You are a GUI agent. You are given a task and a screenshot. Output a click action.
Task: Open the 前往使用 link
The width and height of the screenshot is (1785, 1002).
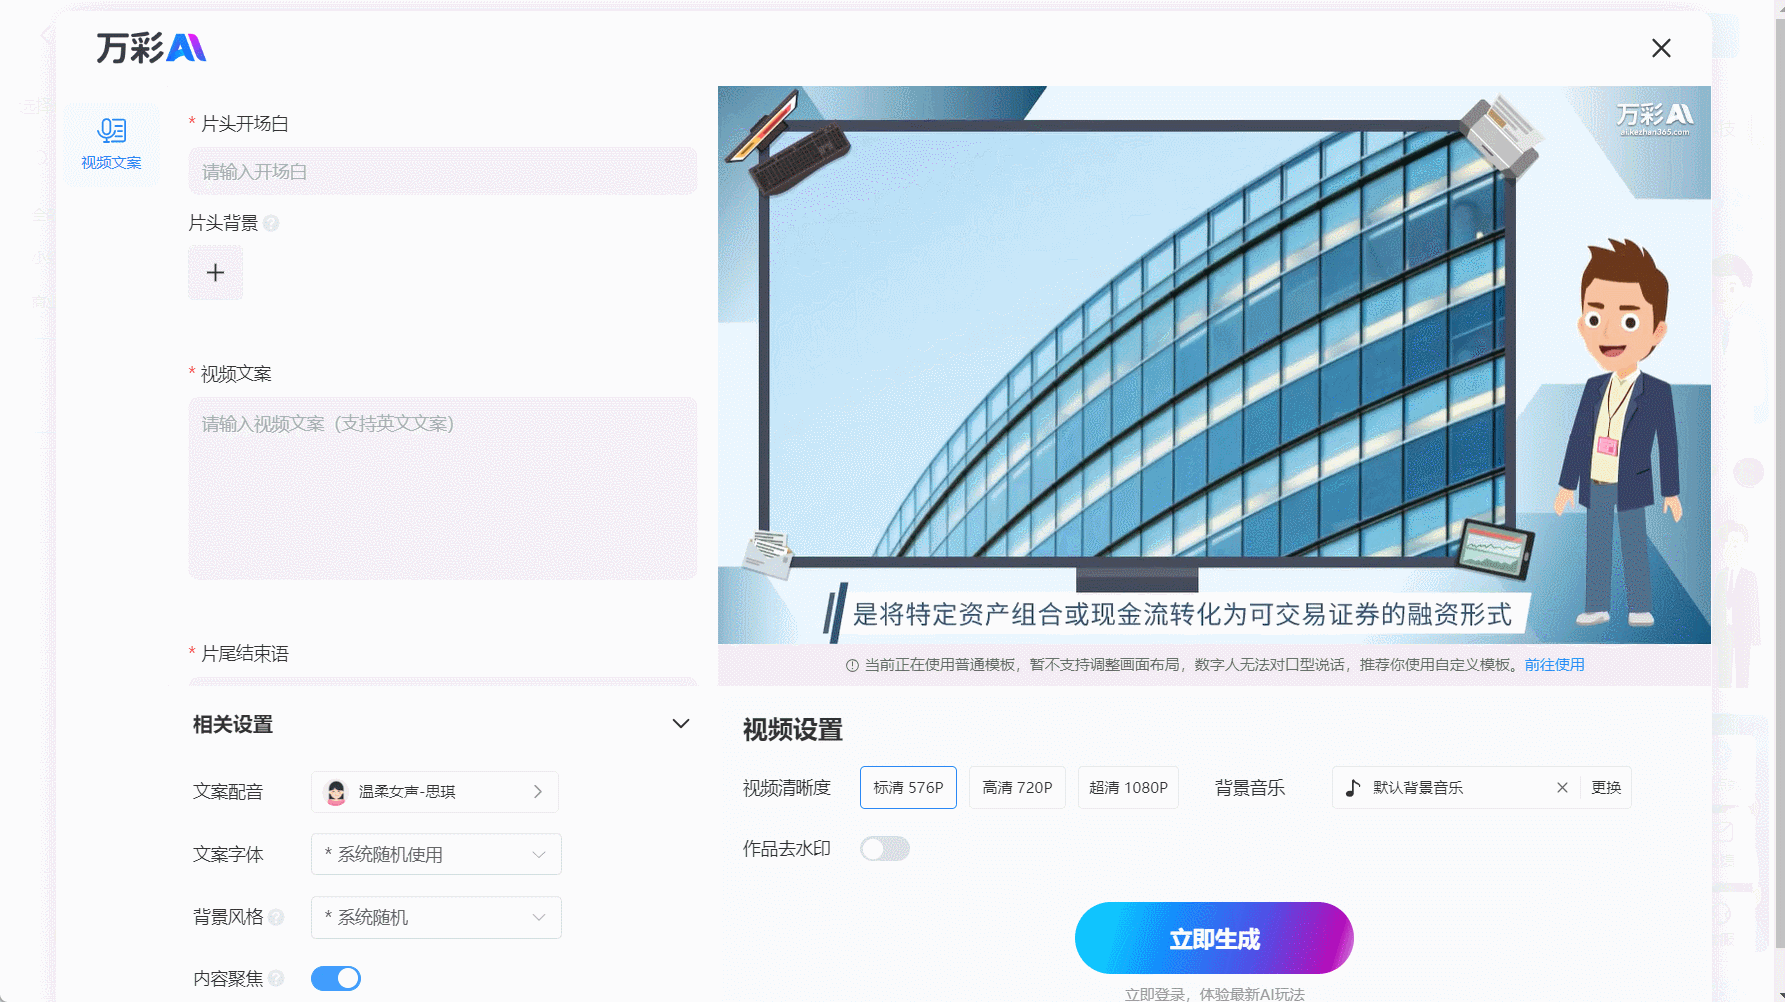(x=1554, y=665)
